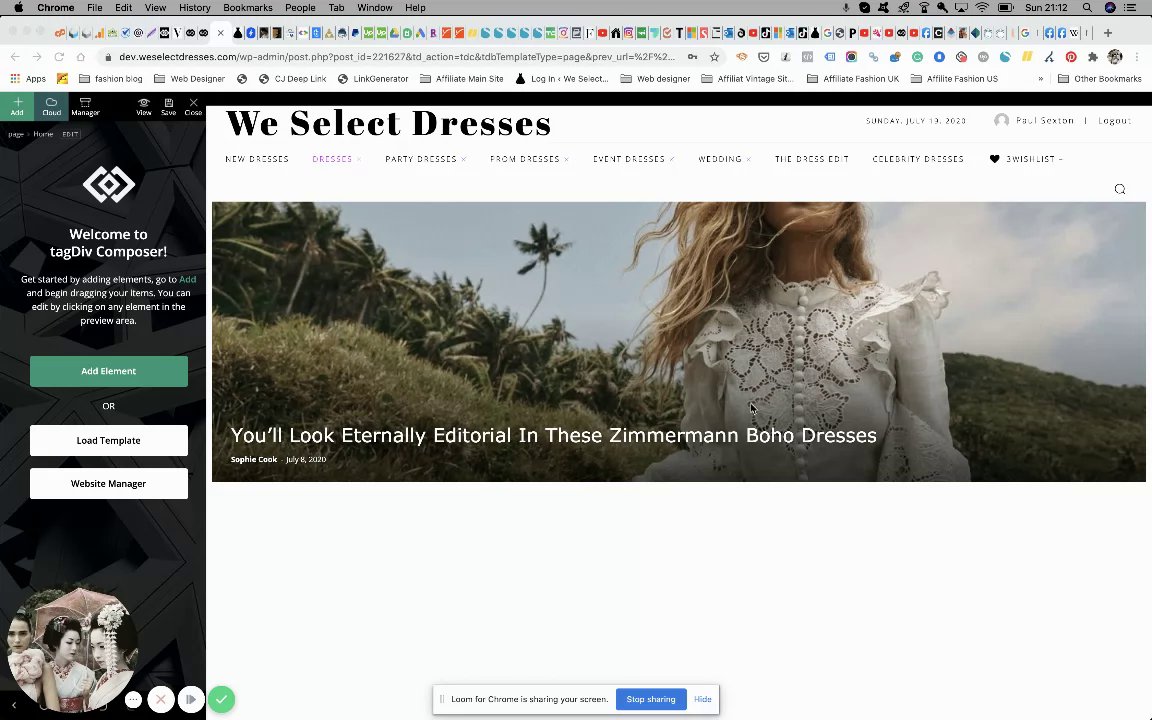Click the tagDiv Composer logo
The width and height of the screenshot is (1152, 720).
click(x=109, y=184)
